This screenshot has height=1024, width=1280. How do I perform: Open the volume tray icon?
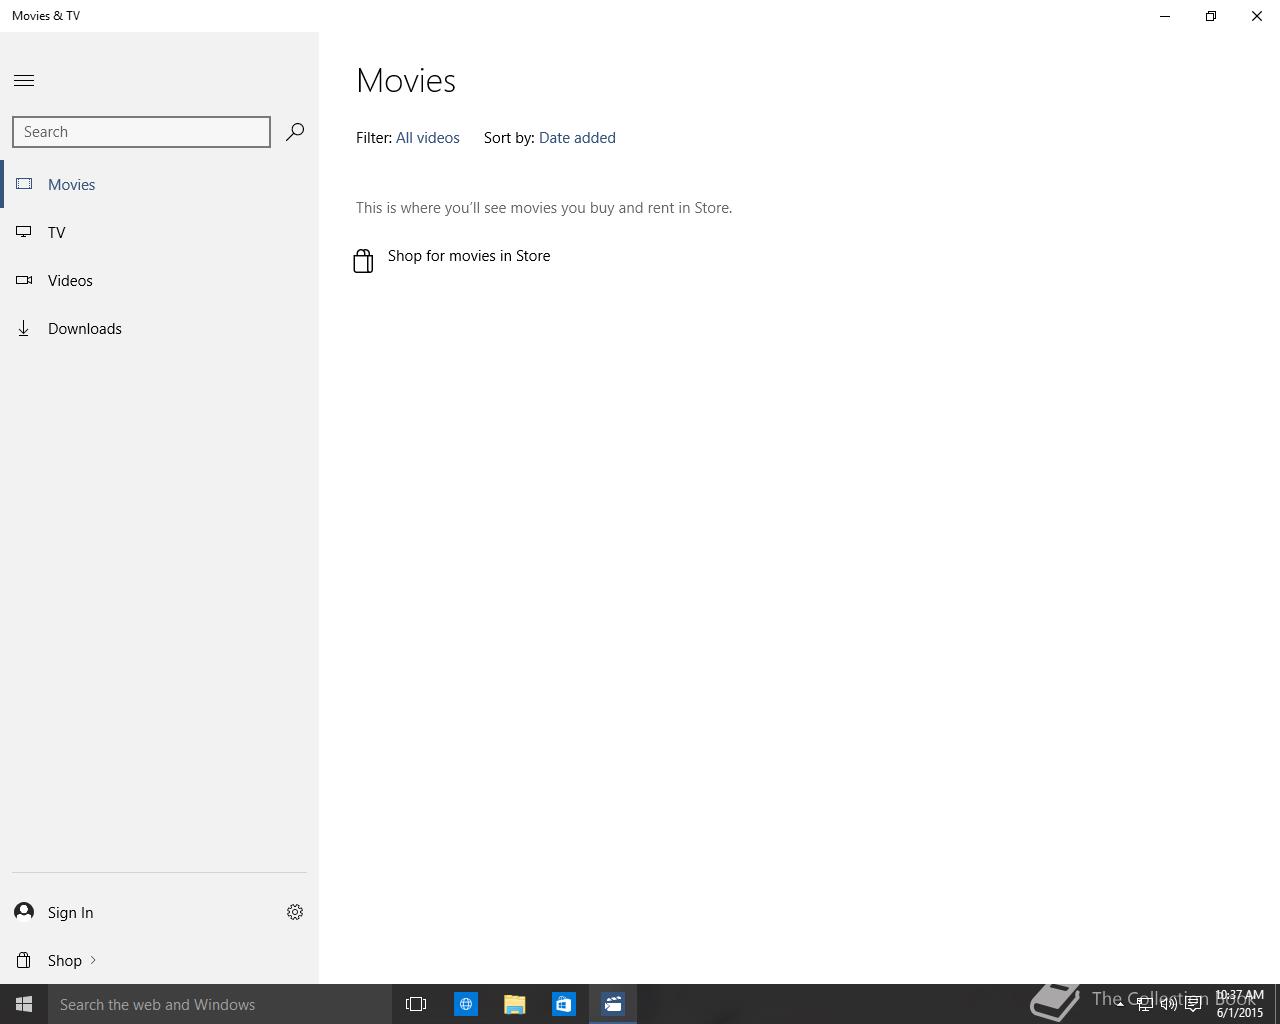pos(1168,1004)
